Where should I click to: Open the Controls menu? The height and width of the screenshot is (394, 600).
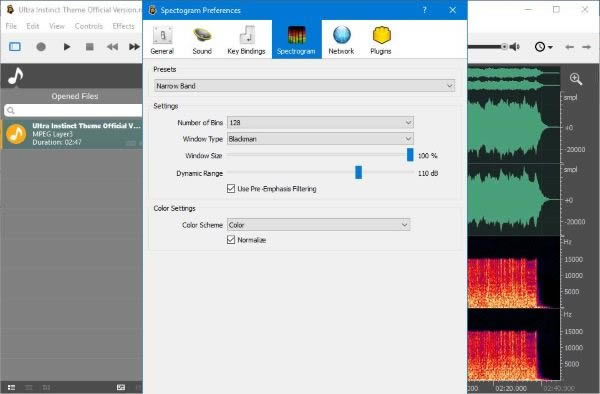click(89, 26)
